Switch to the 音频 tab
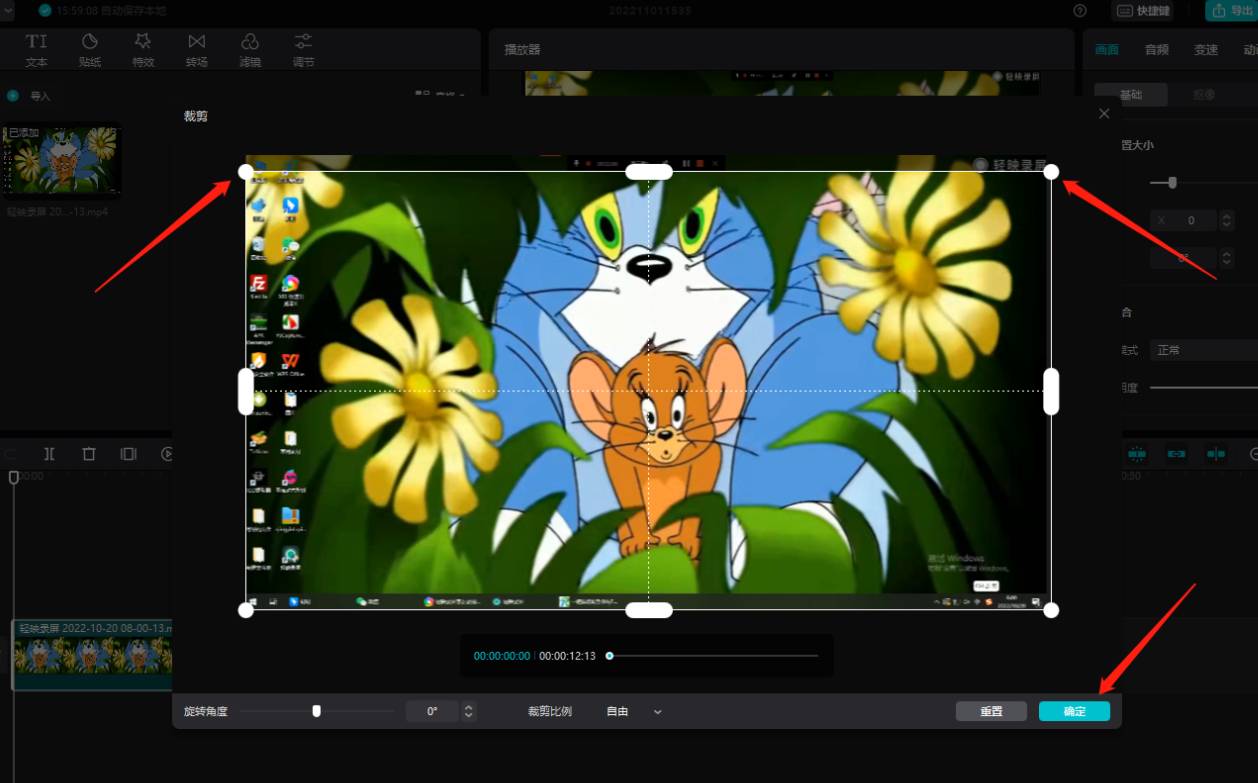Image resolution: width=1258 pixels, height=783 pixels. [x=1157, y=50]
